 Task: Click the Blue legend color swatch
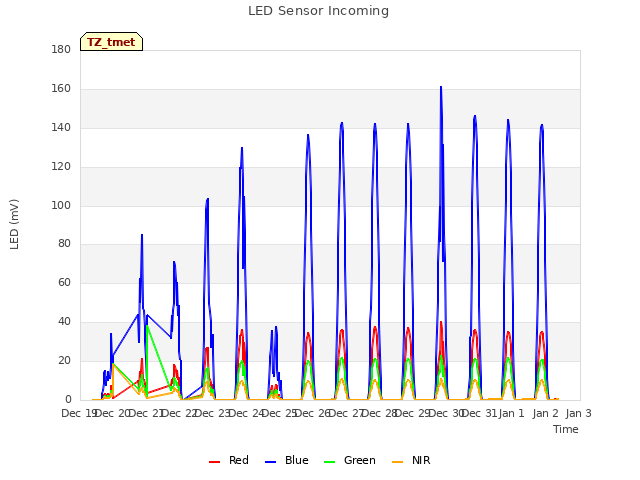(271, 462)
